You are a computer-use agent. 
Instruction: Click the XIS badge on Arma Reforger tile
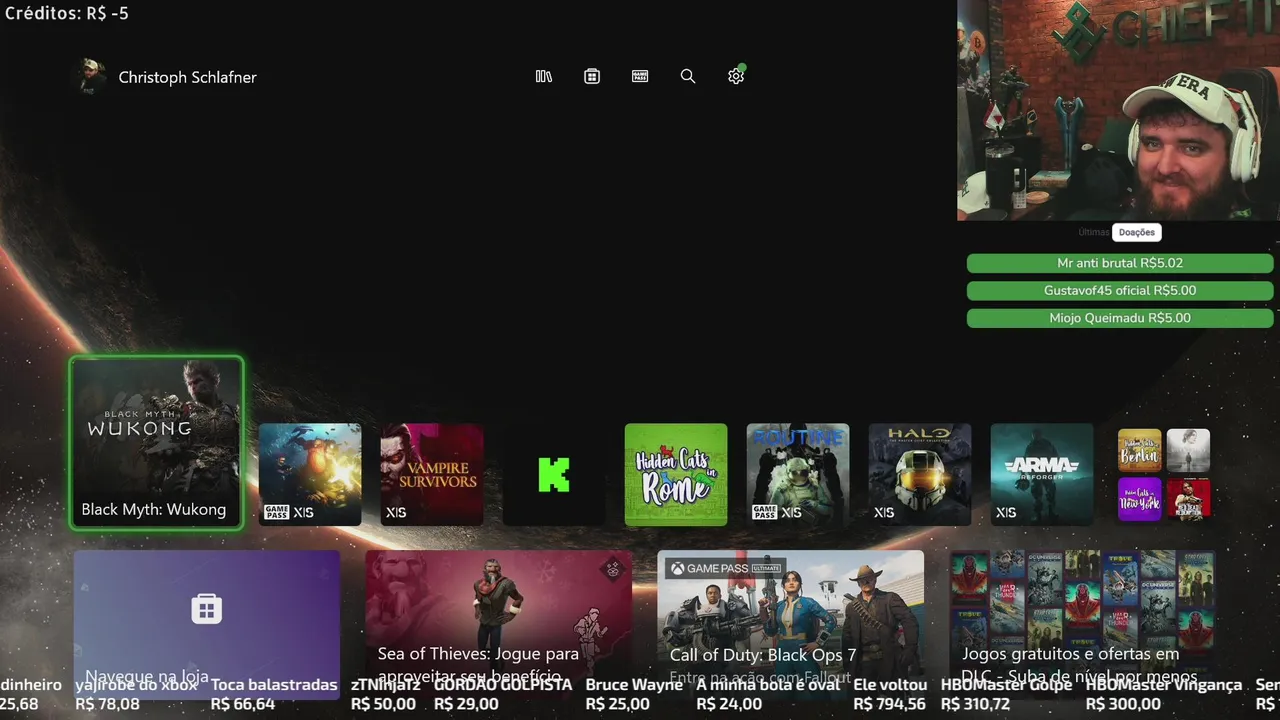pos(1006,513)
